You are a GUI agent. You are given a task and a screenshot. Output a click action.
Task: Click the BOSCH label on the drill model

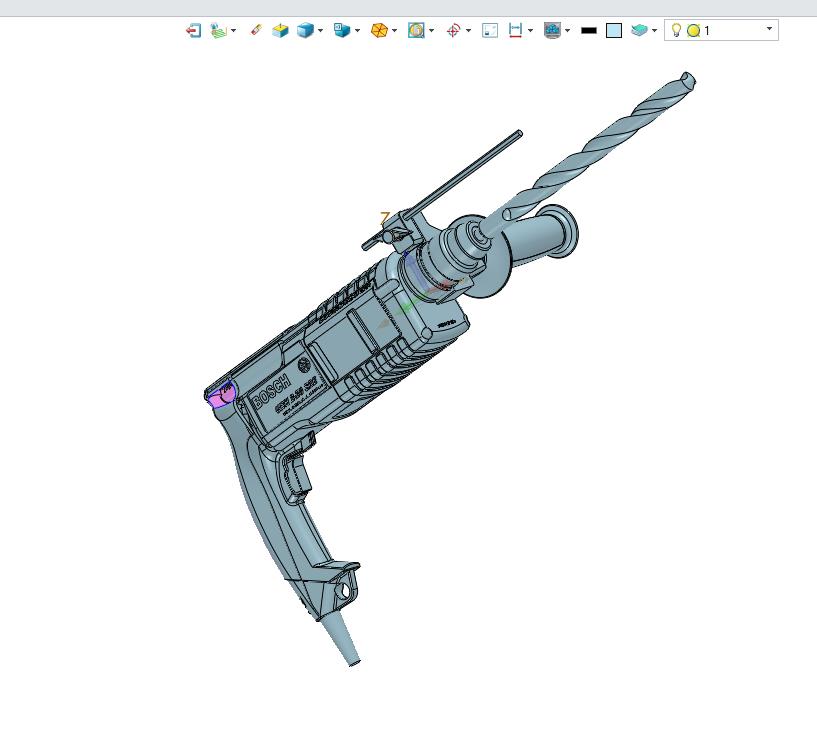click(x=271, y=392)
